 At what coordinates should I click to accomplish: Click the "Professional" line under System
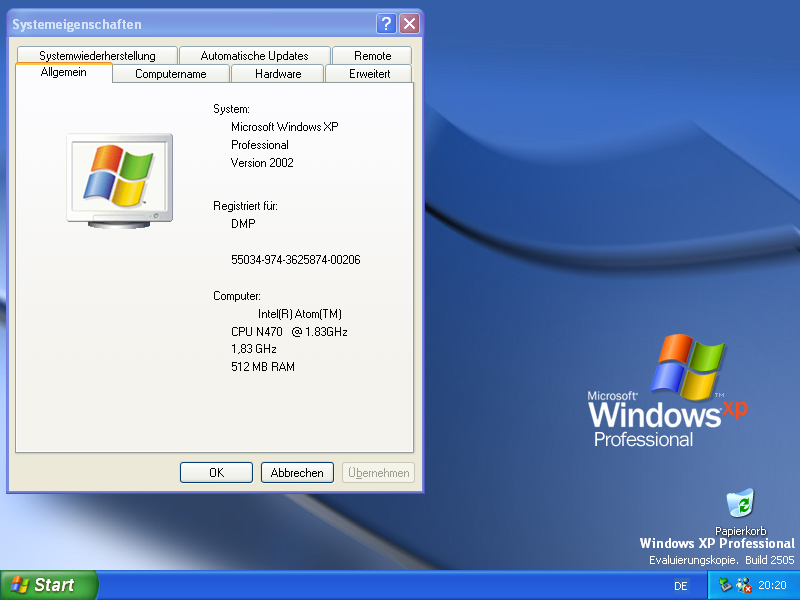pos(260,145)
